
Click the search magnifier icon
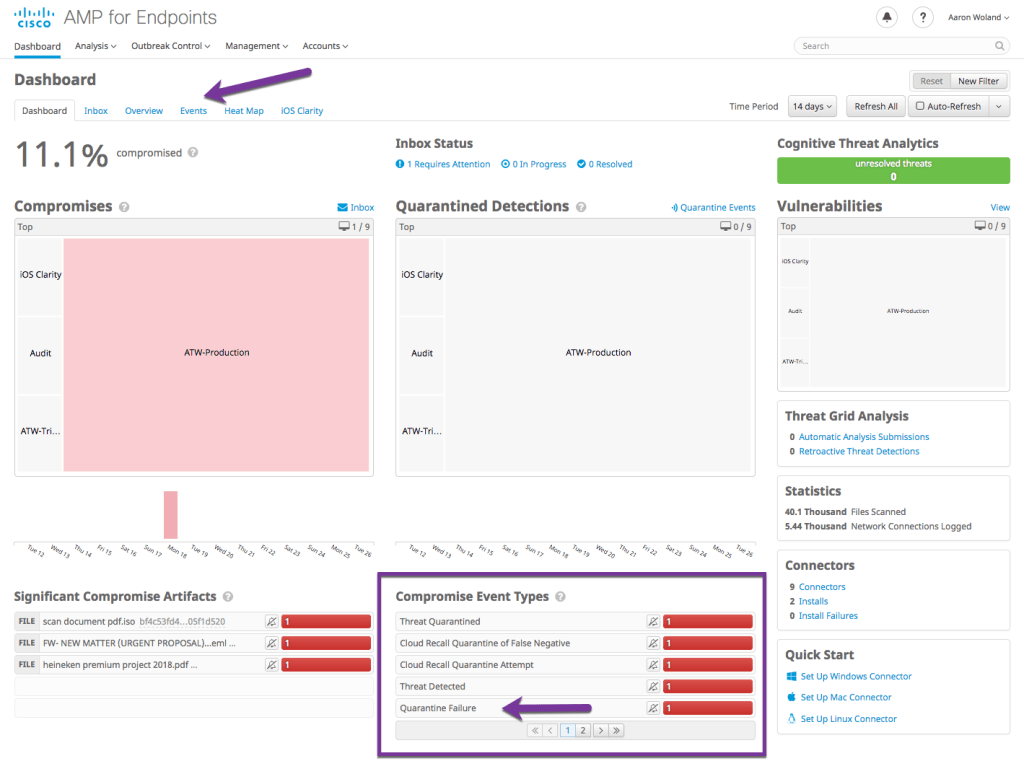999,46
